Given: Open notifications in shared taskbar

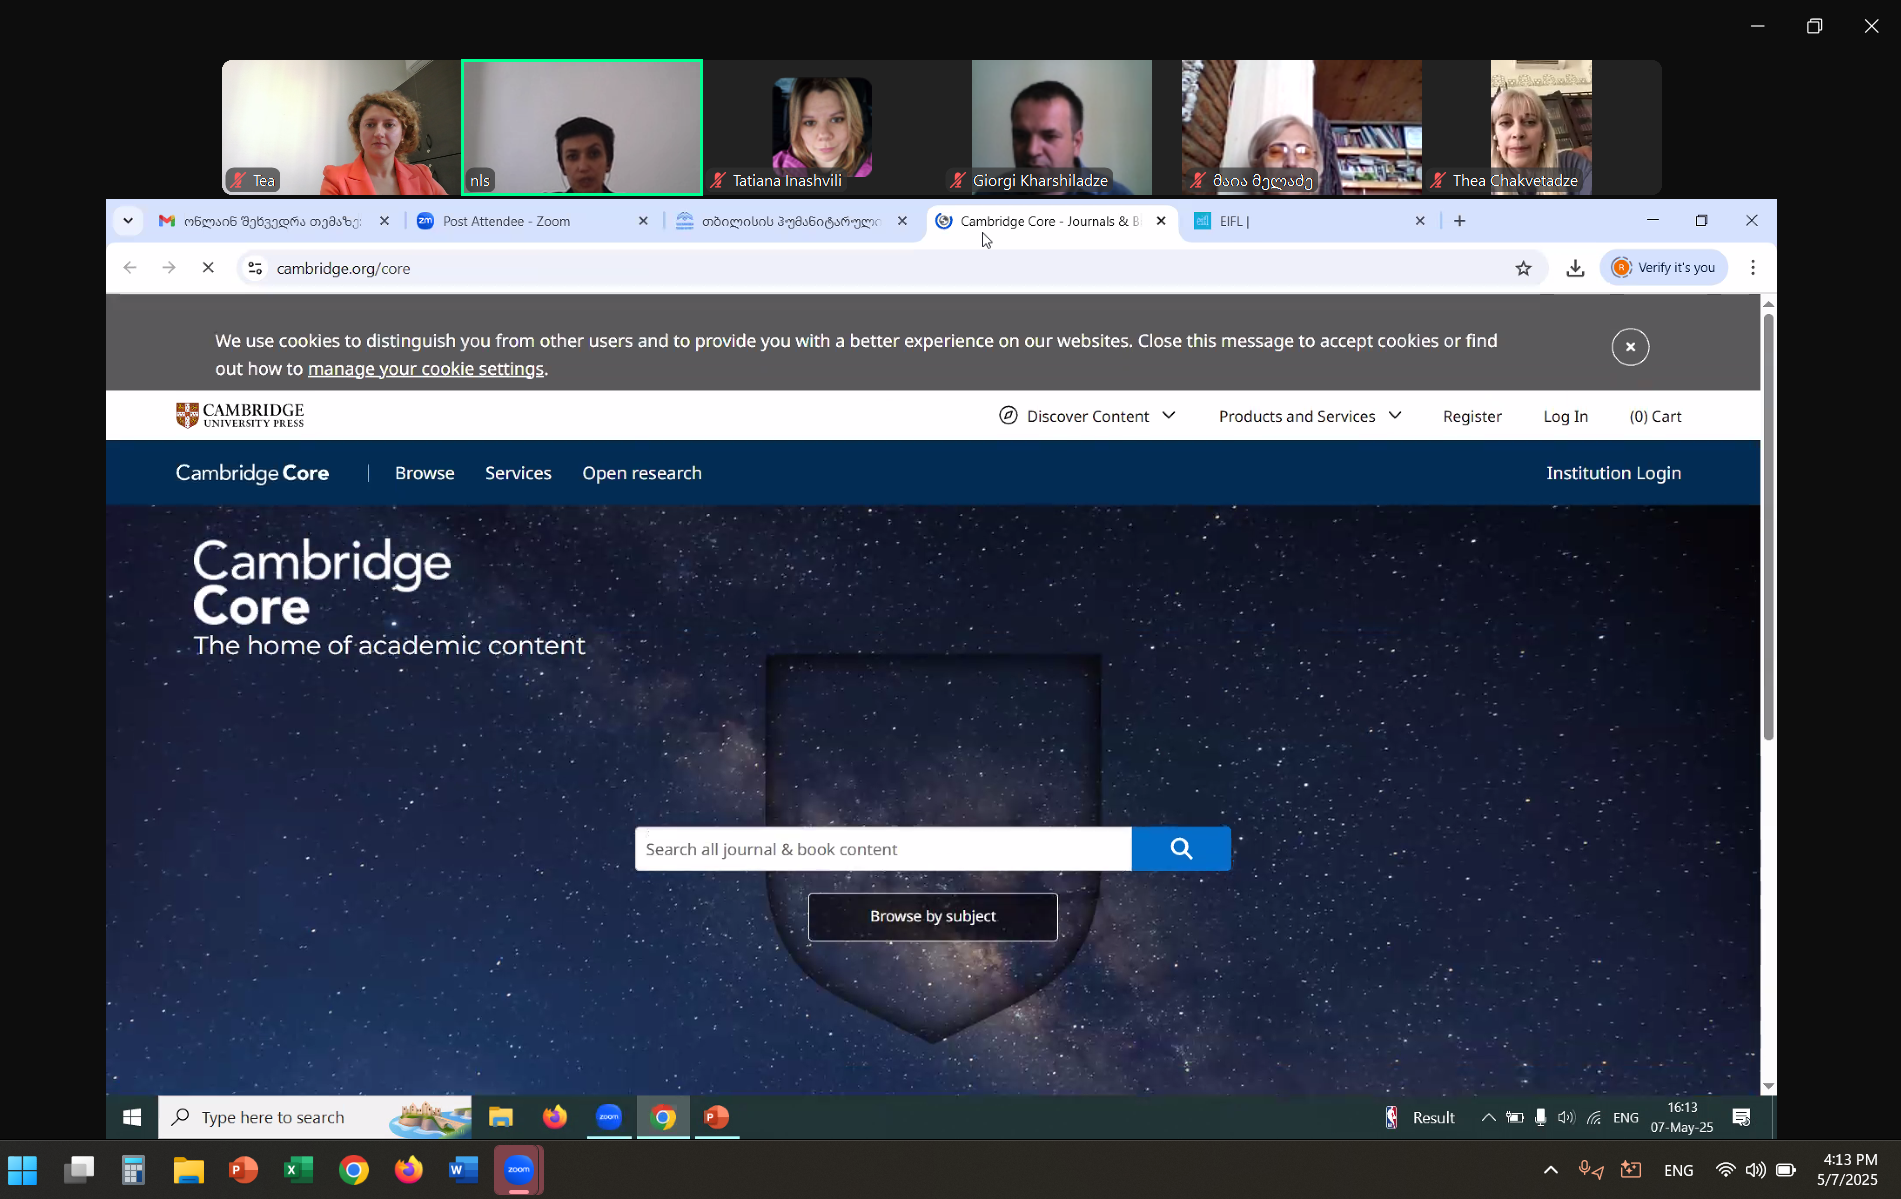Looking at the screenshot, I should (x=1742, y=1117).
